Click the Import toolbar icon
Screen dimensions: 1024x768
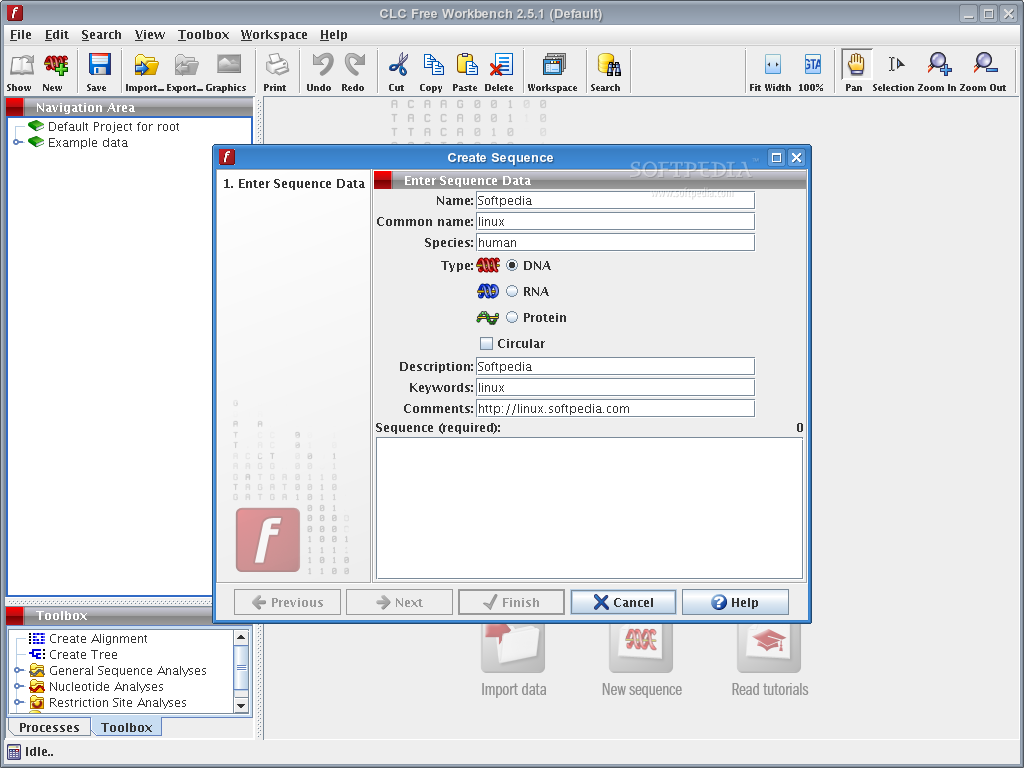(x=146, y=66)
